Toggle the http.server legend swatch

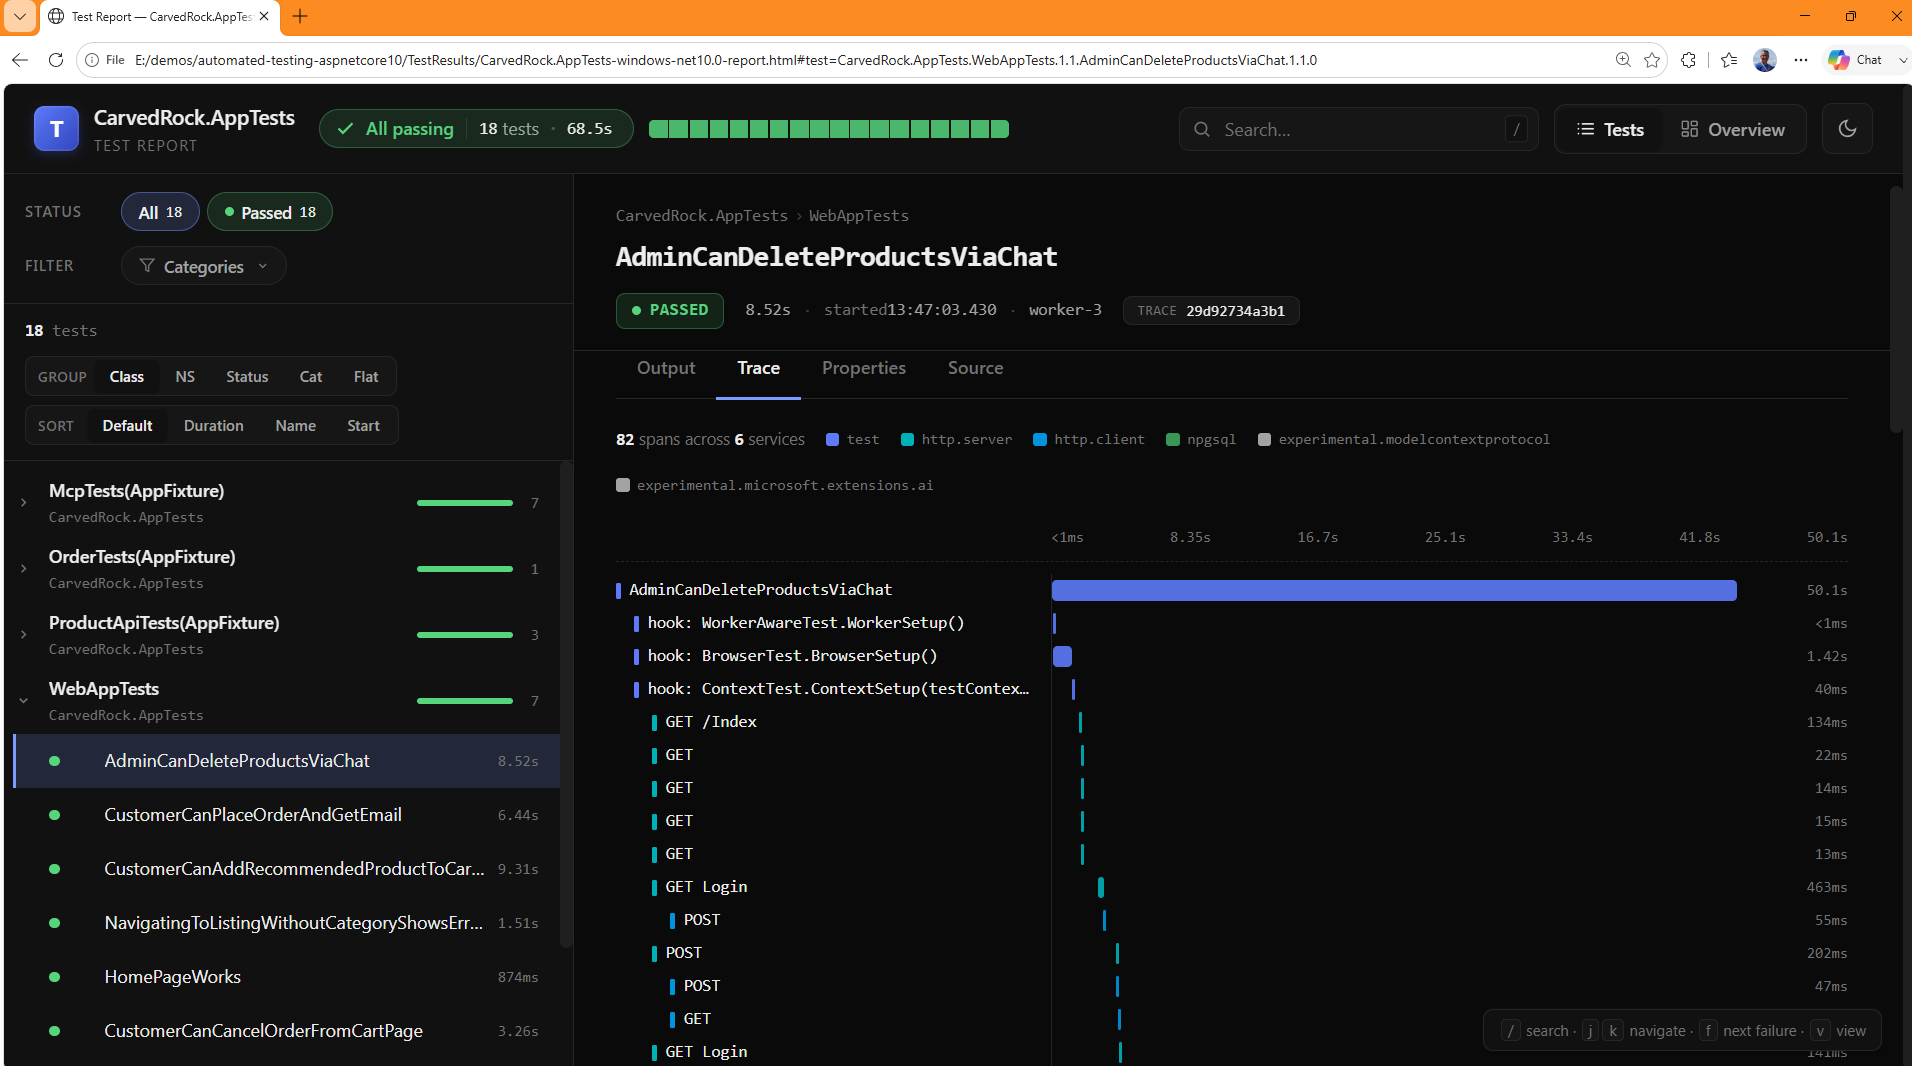coord(907,440)
